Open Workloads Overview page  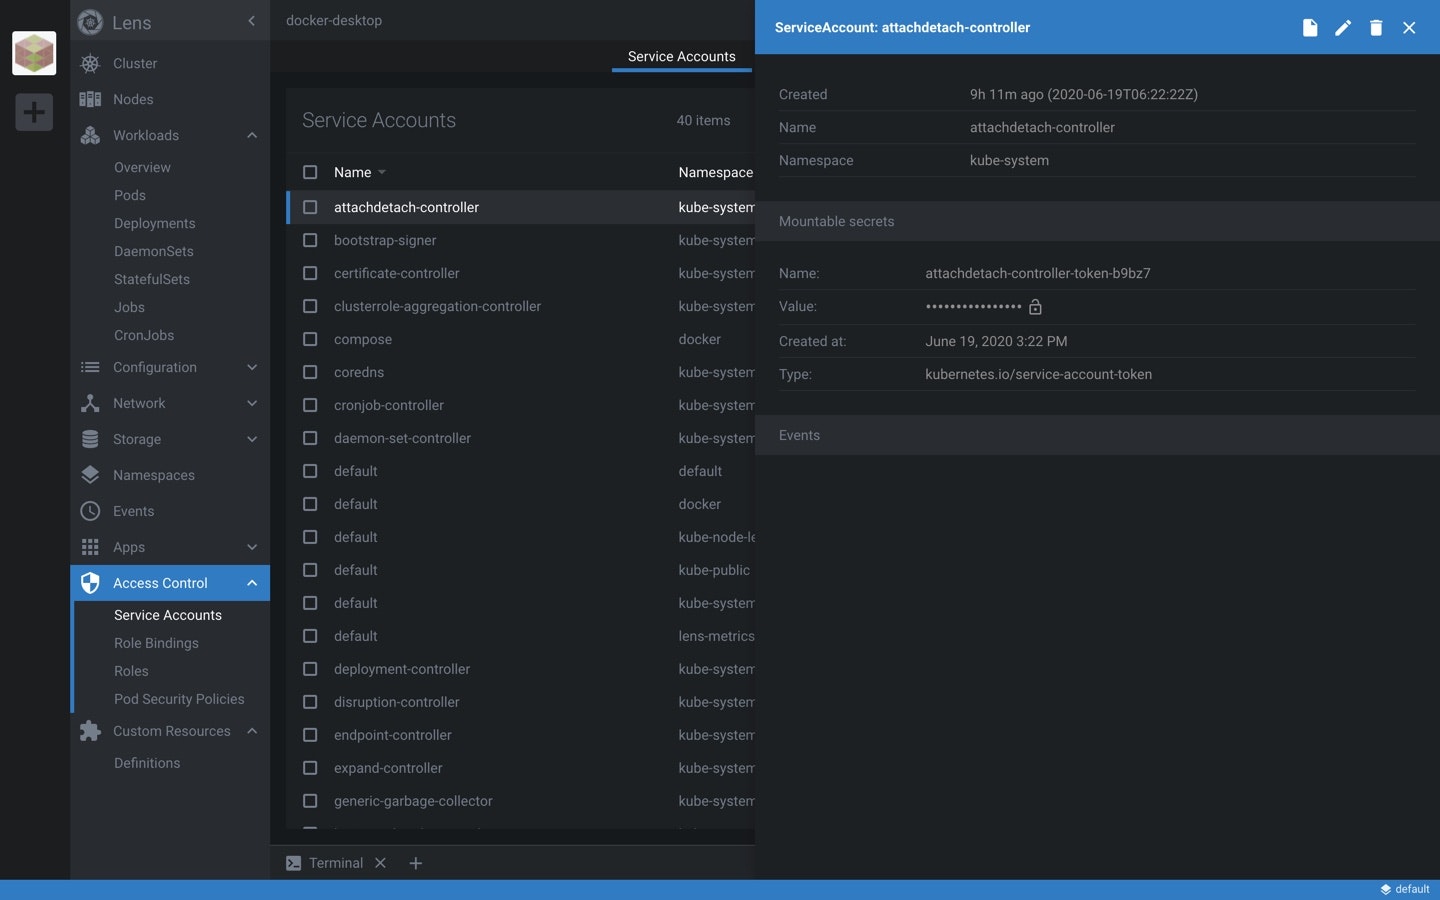[142, 167]
